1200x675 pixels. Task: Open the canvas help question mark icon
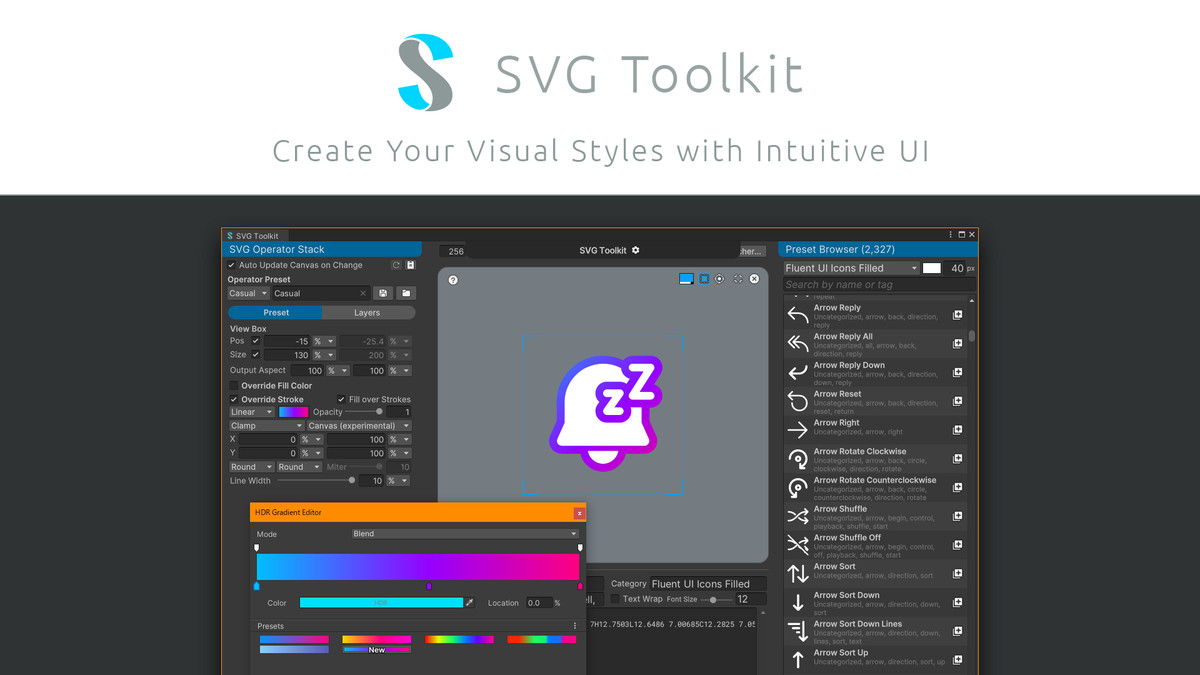[x=453, y=280]
